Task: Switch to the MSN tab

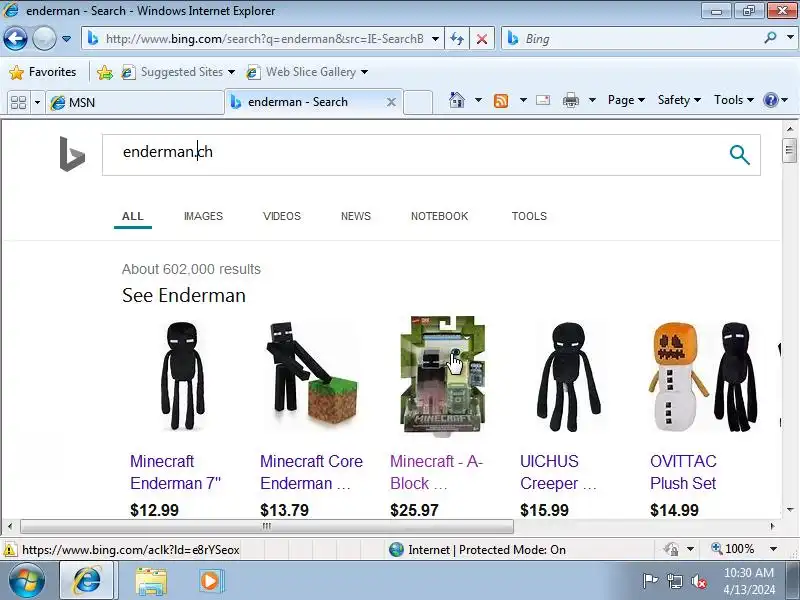Action: [x=135, y=103]
